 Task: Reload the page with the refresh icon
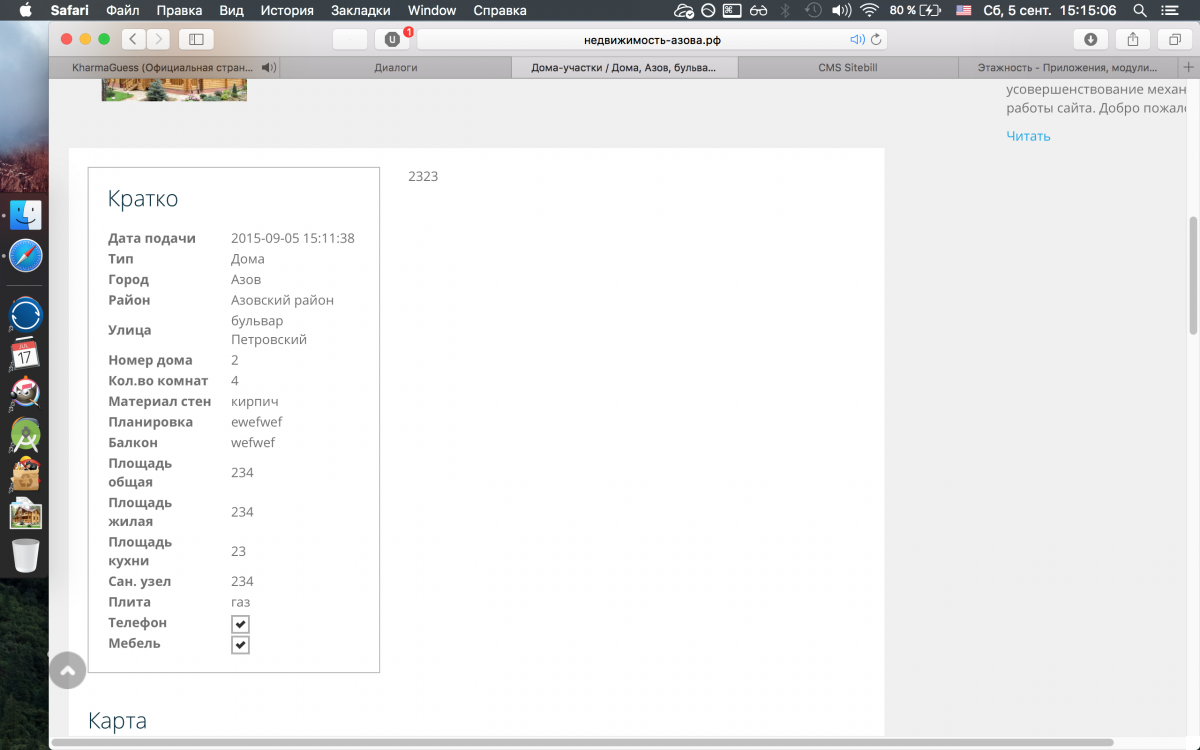click(x=876, y=40)
